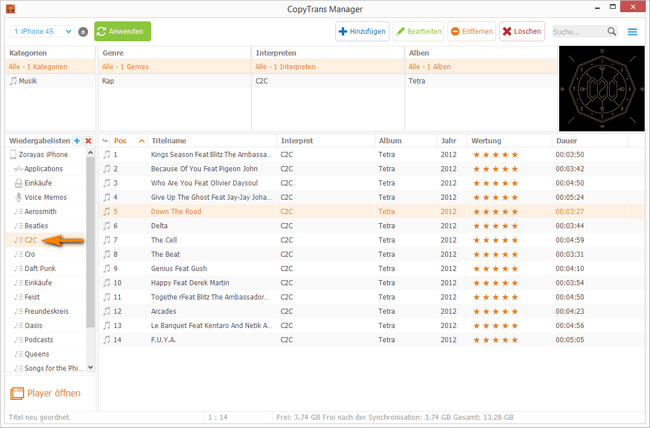Set star rating for Who Are You
The height and width of the screenshot is (428, 650).
point(496,183)
